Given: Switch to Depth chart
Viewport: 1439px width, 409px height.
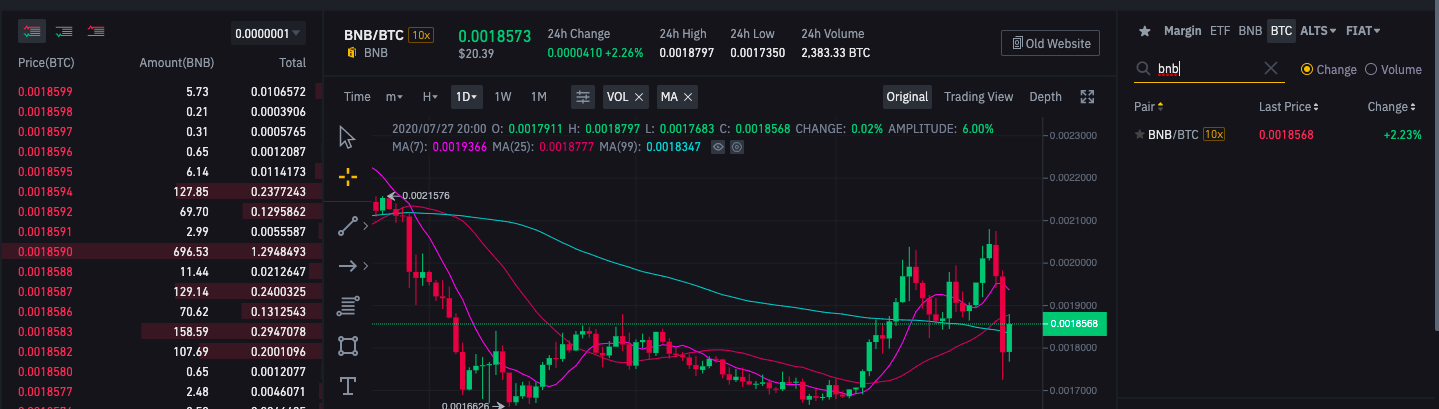Looking at the screenshot, I should tap(1045, 97).
